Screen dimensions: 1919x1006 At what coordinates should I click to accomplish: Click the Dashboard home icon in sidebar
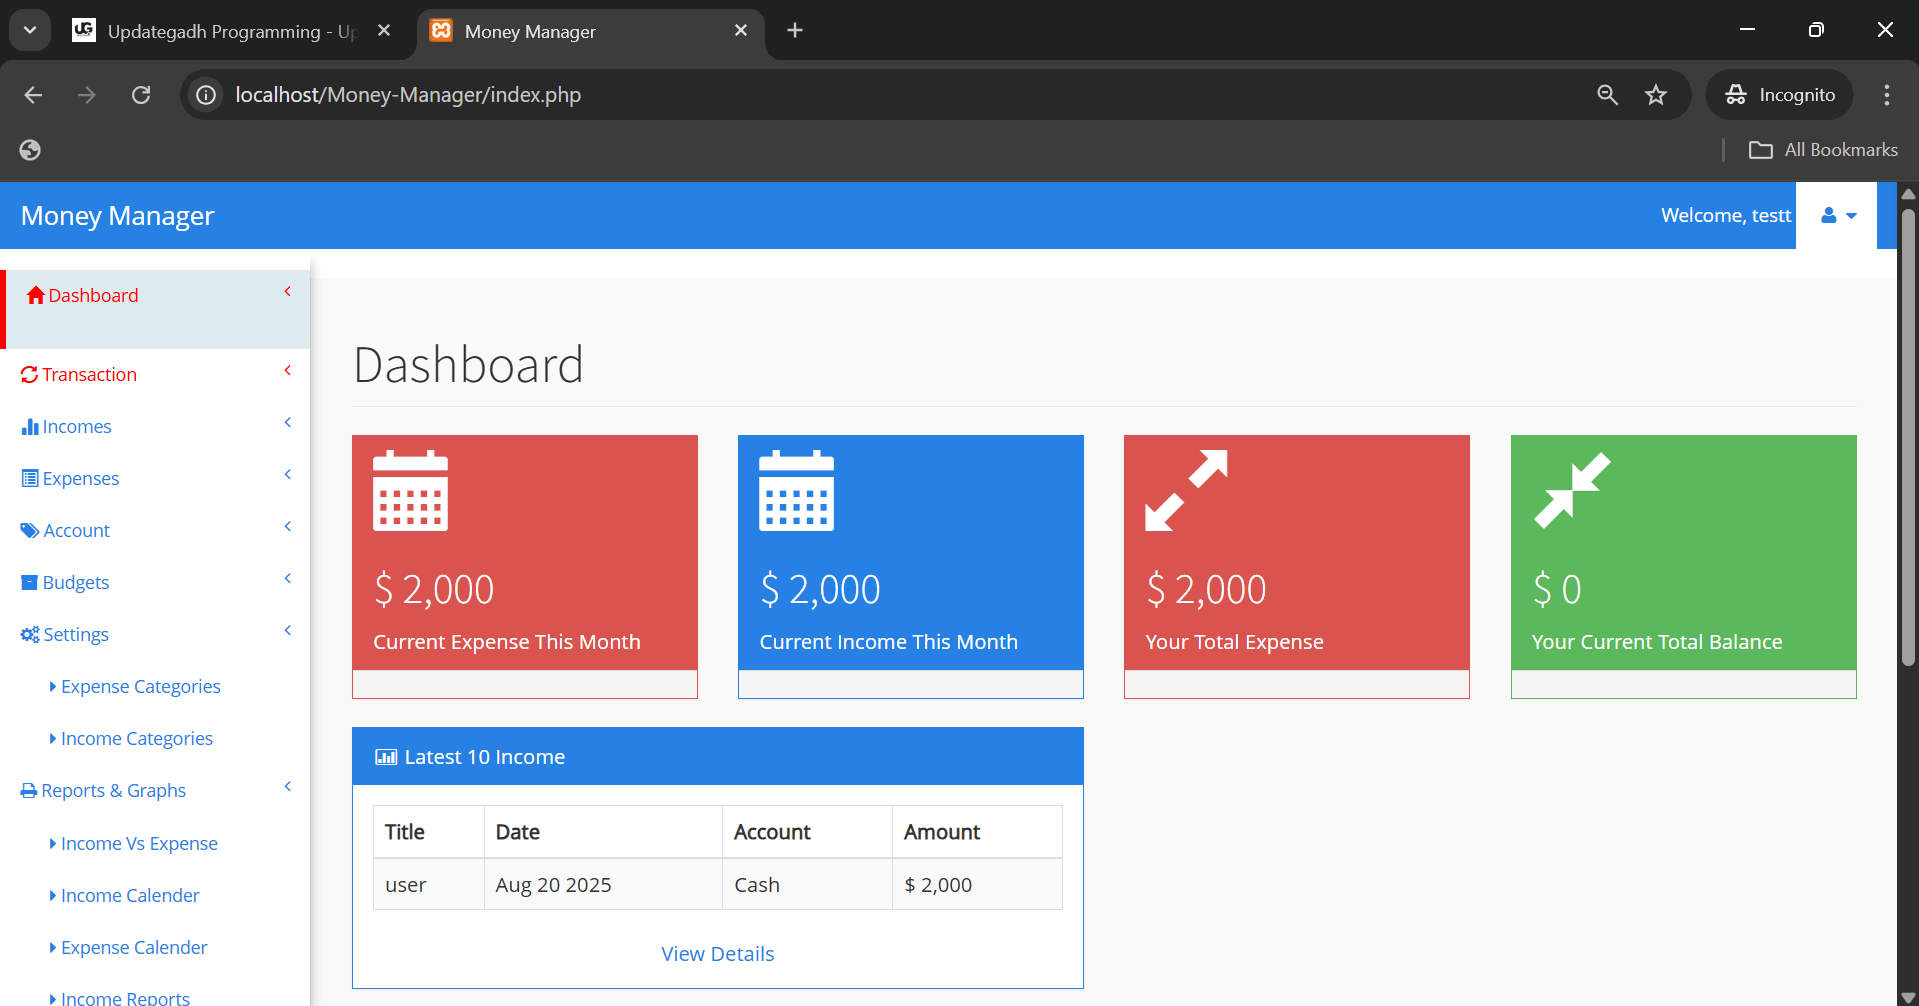click(35, 294)
